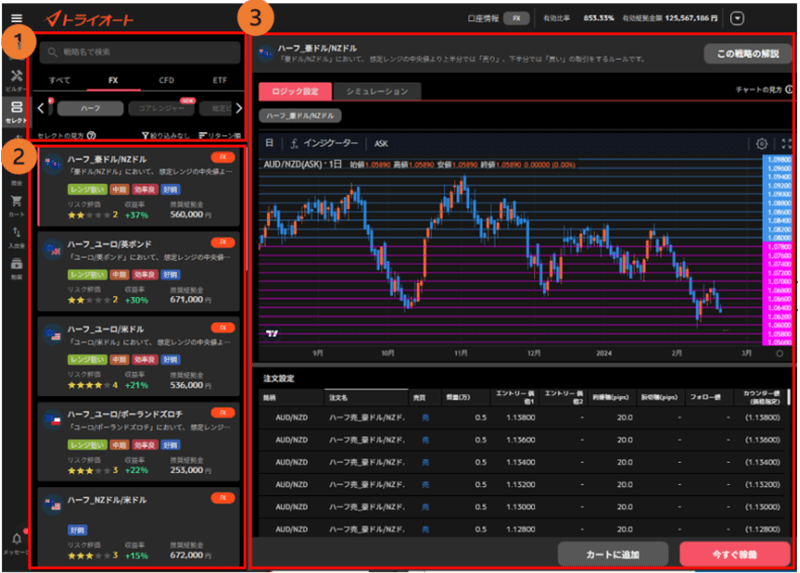Select the ハーフ category chip

[90, 108]
